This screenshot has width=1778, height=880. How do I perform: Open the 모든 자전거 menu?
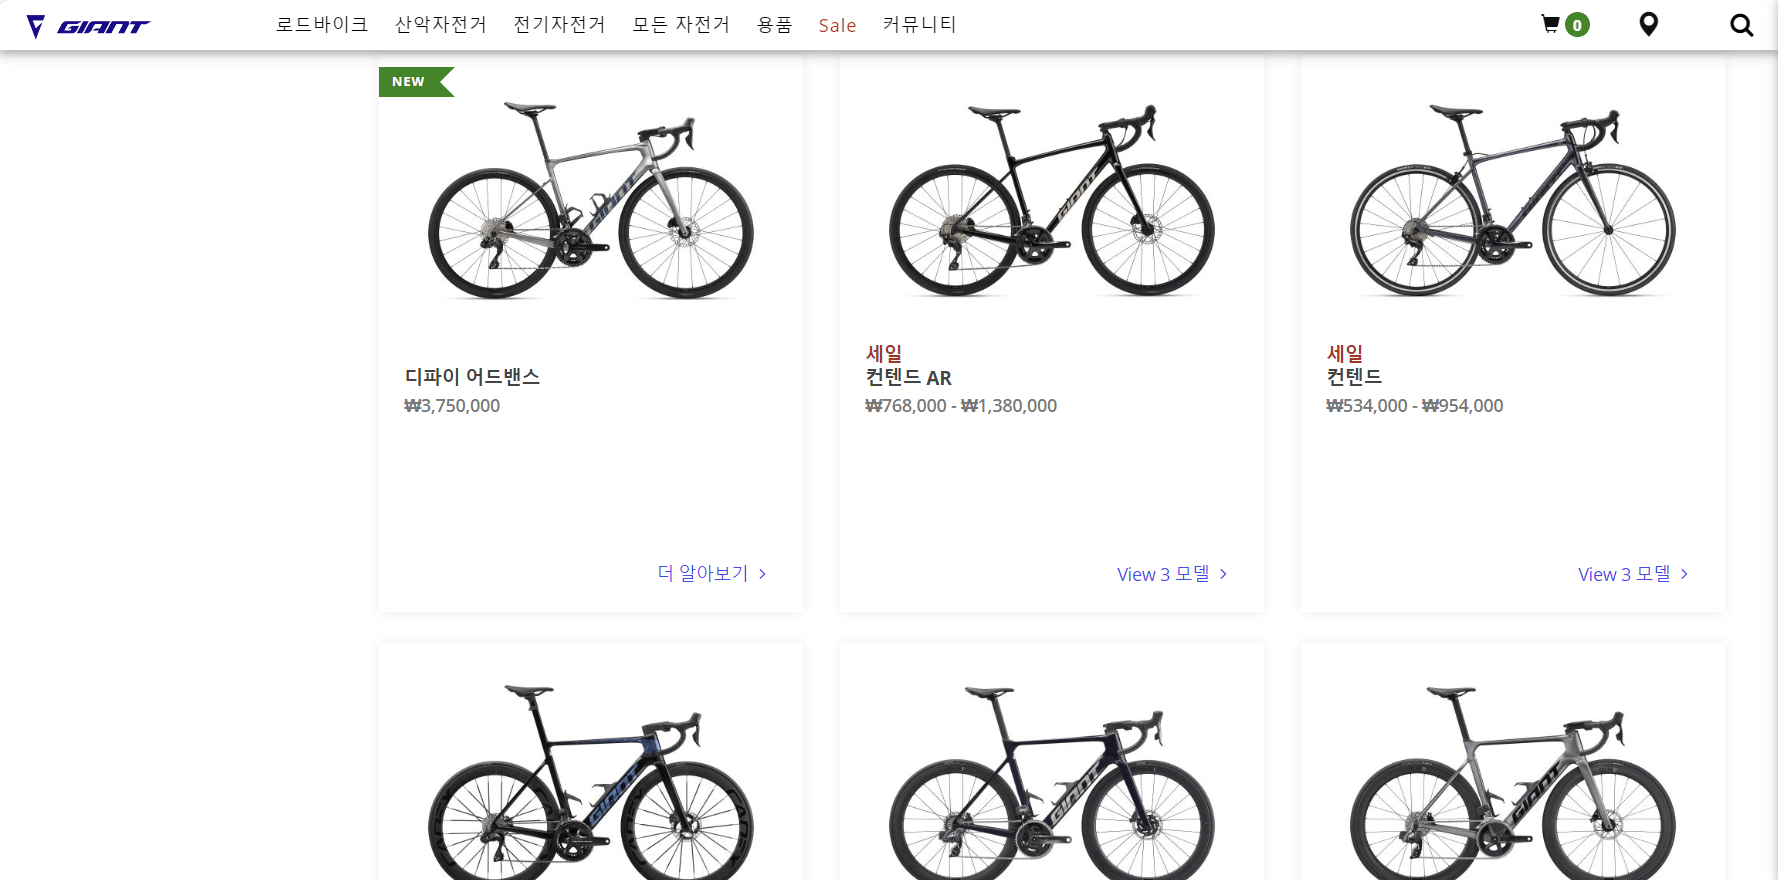tap(681, 24)
